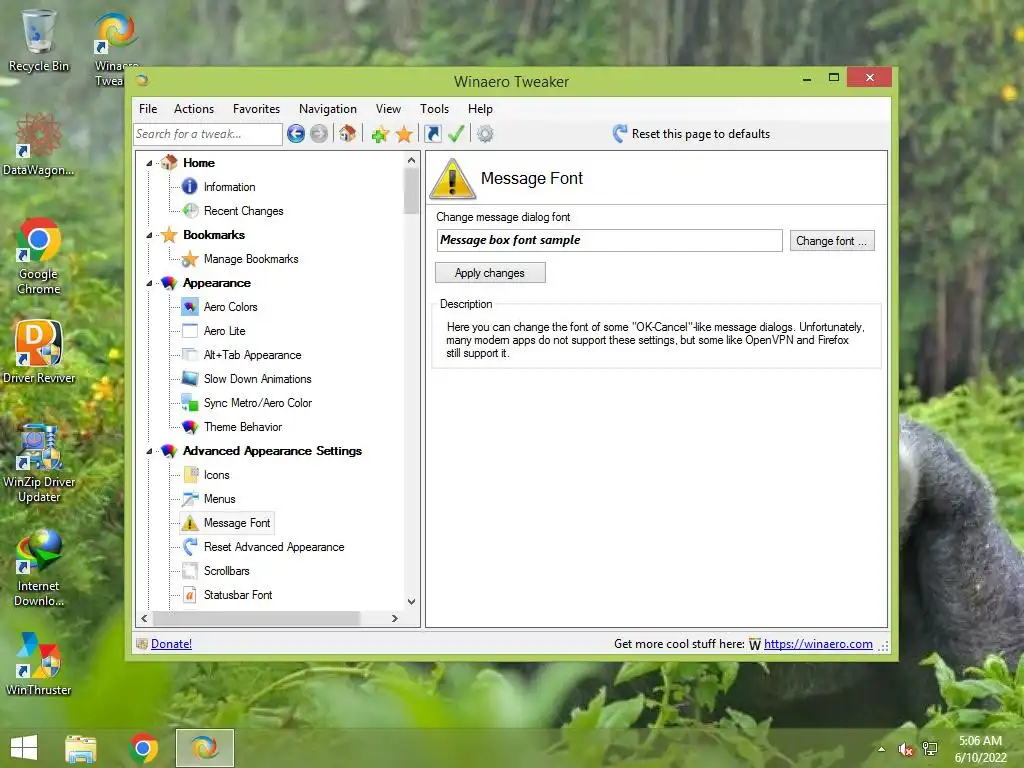Click tree vertical scrollbar down arrow

tap(411, 601)
